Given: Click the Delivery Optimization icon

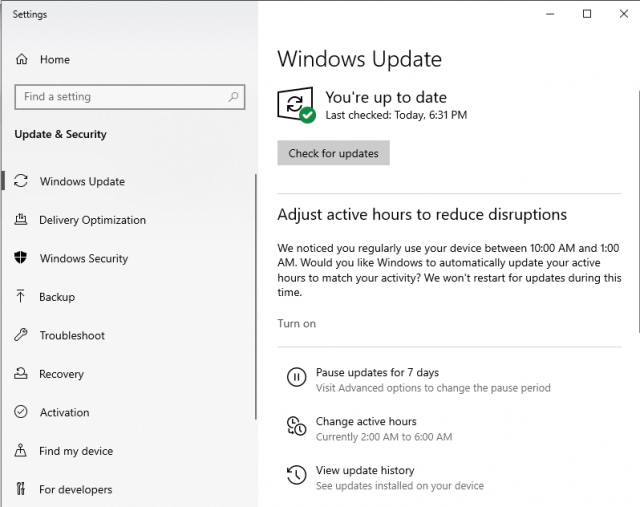Looking at the screenshot, I should click(20, 220).
